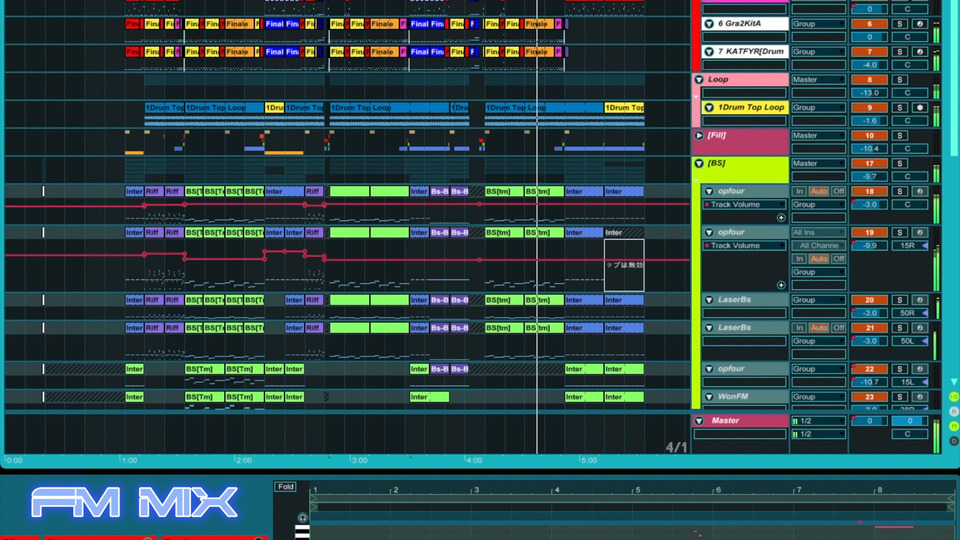
Task: Toggle the Returns section R icon
Action: coord(954,411)
